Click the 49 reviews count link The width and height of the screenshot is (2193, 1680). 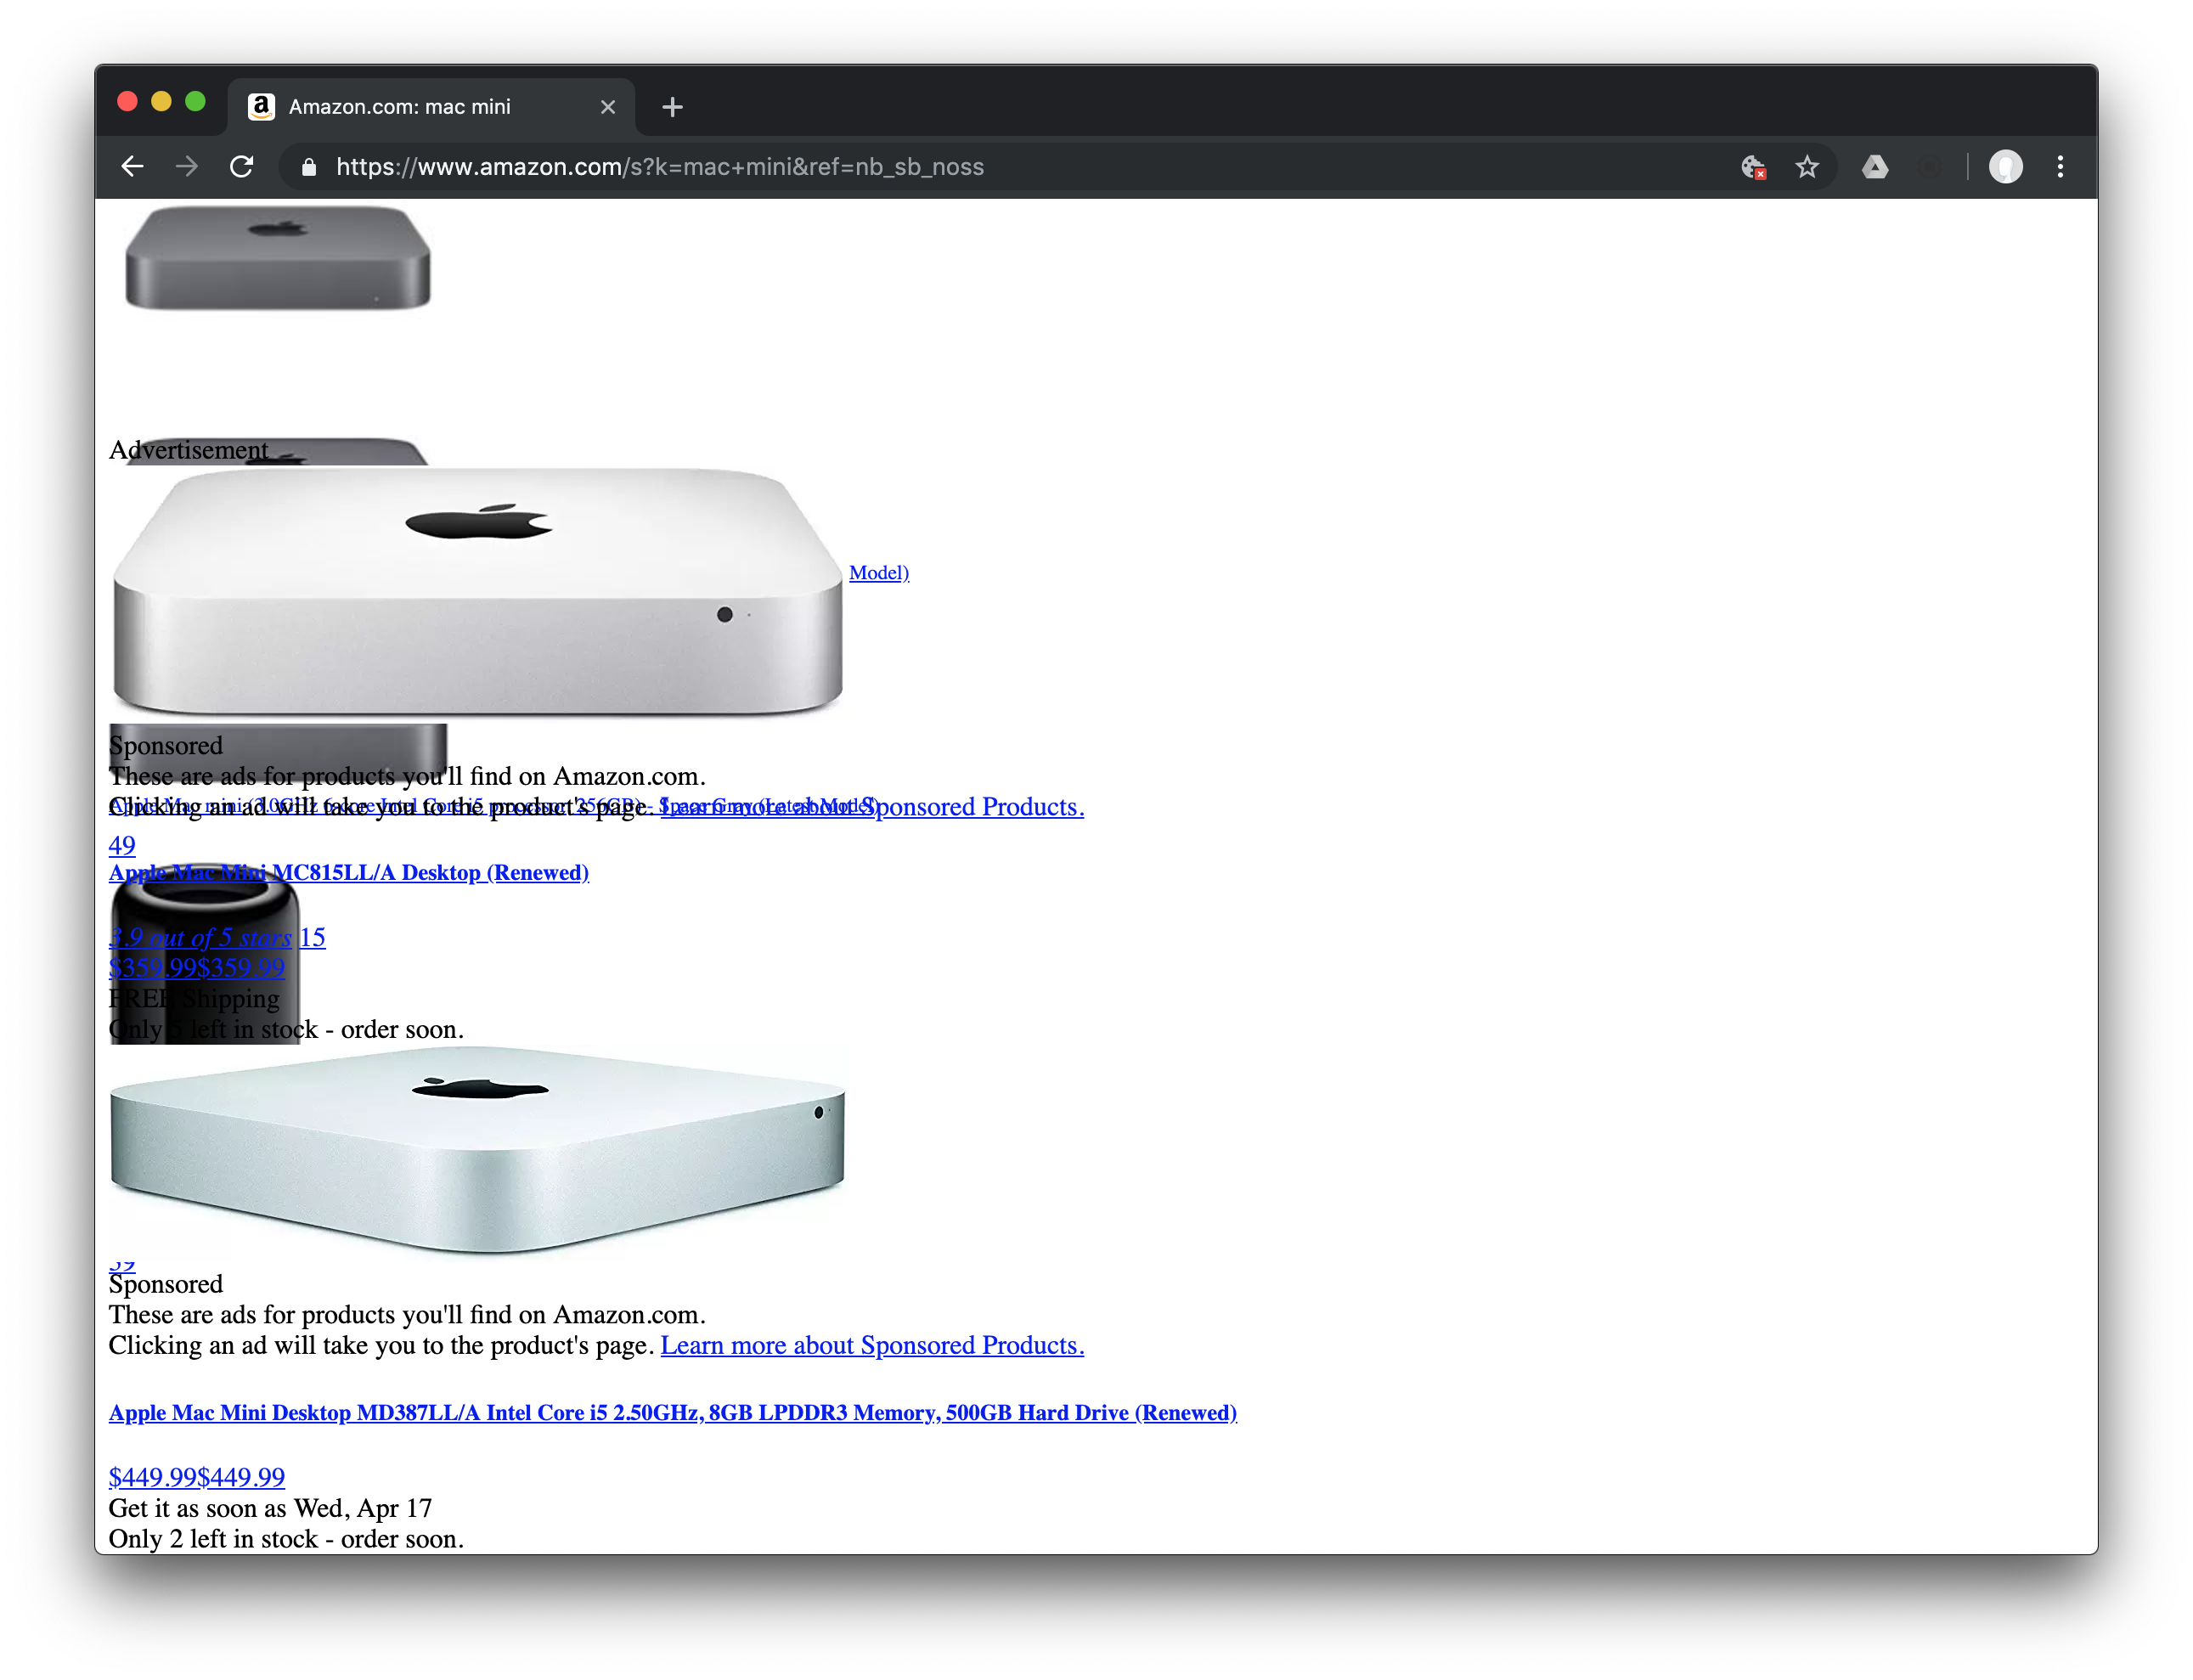(122, 845)
